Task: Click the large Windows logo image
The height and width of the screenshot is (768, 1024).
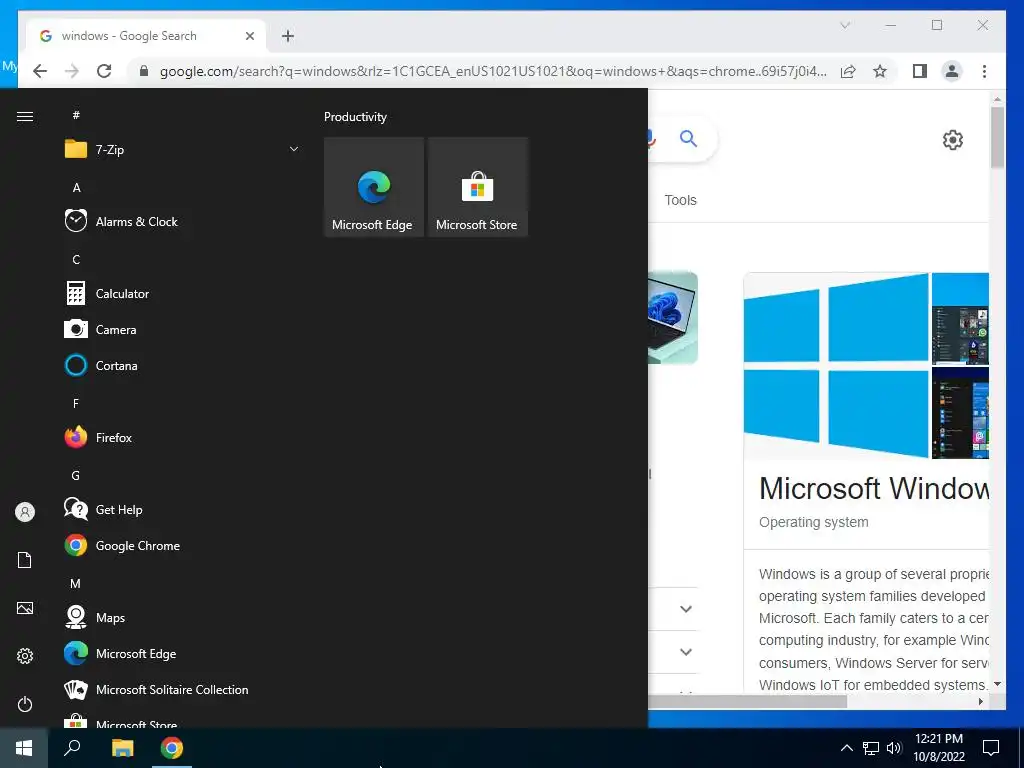Action: [836, 366]
